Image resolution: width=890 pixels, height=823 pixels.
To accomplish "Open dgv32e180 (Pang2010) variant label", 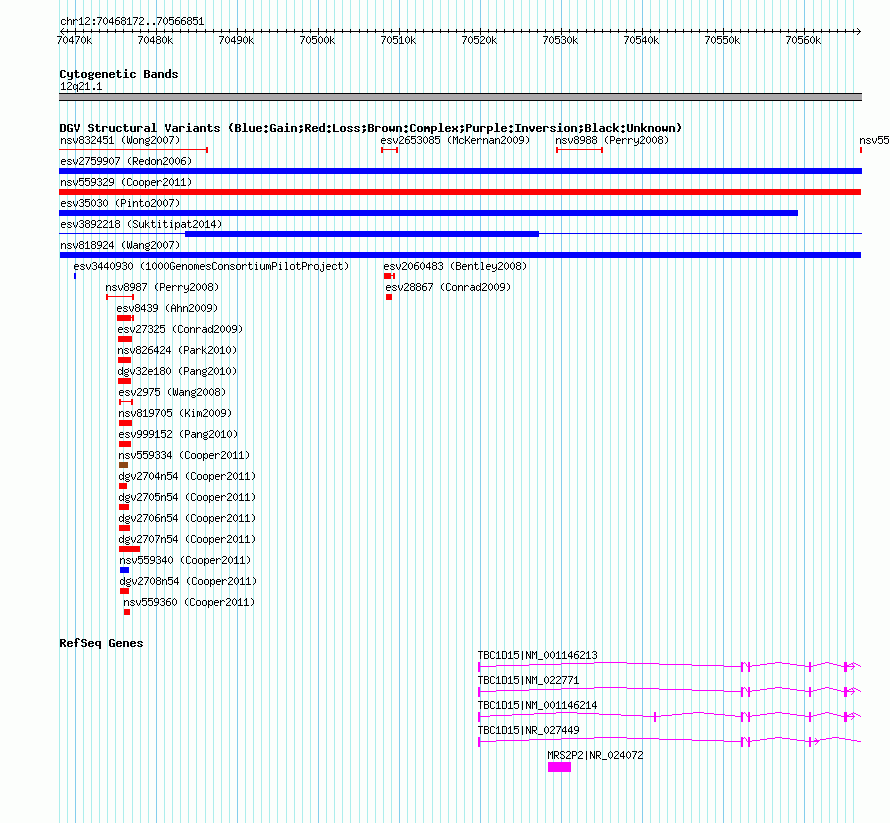I will pos(177,371).
